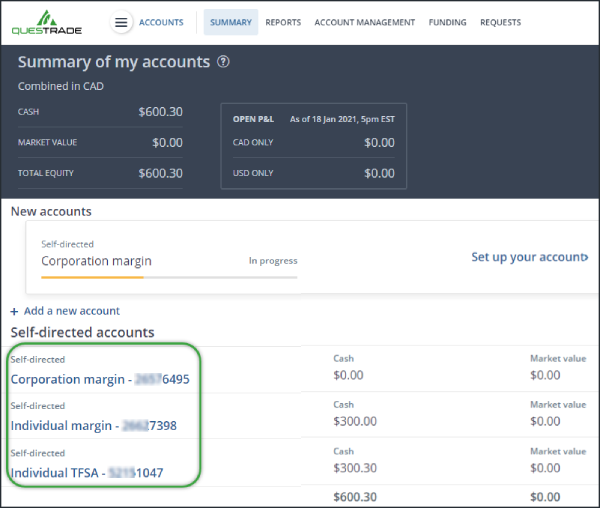Image resolution: width=600 pixels, height=508 pixels.
Task: Click the Self-directed accounts heading
Action: pyautogui.click(x=82, y=332)
